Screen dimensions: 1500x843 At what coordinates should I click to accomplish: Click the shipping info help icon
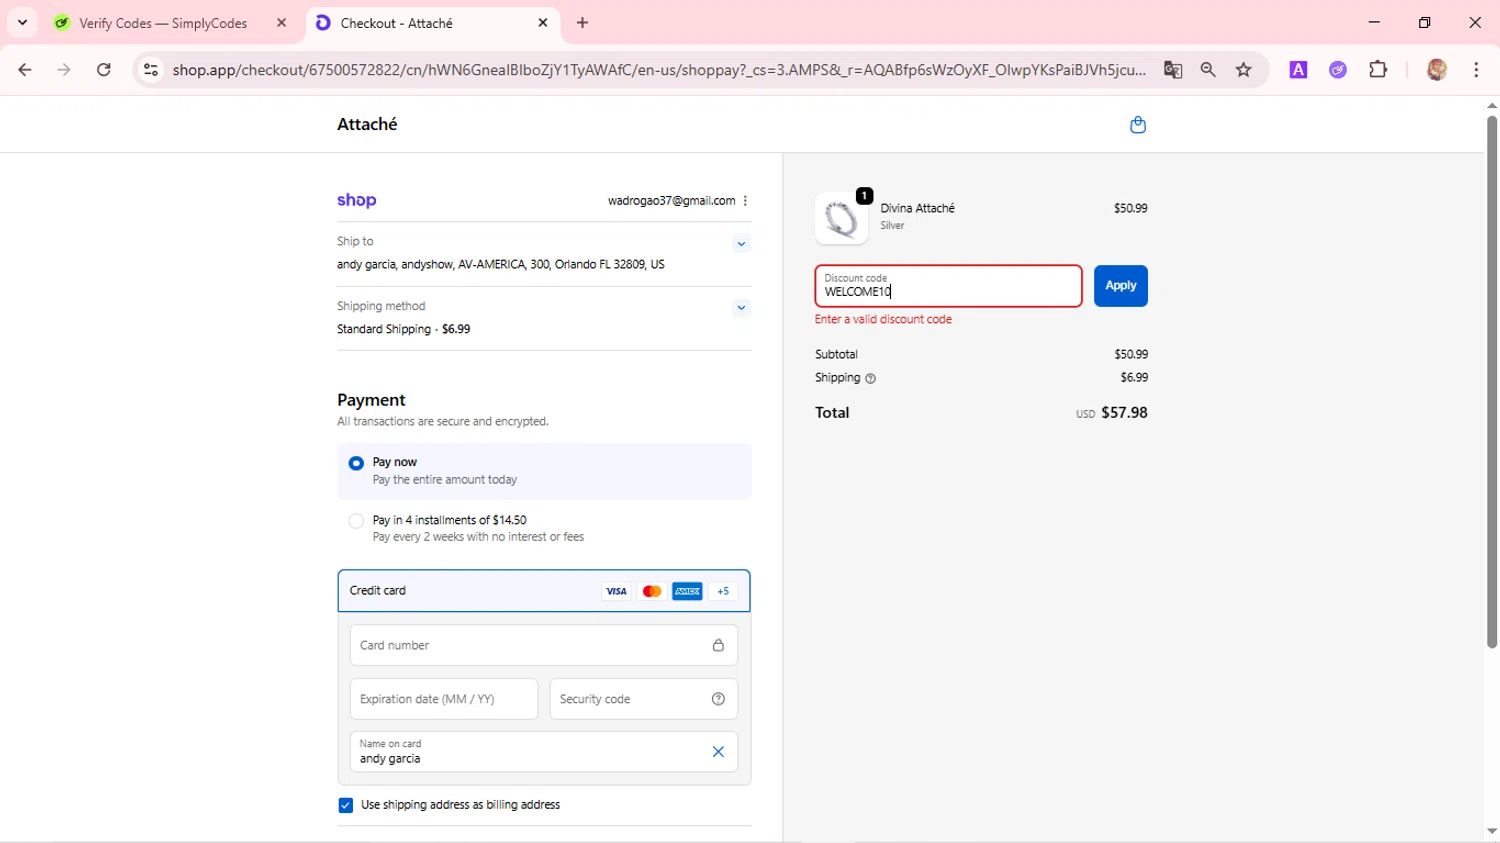tap(870, 379)
